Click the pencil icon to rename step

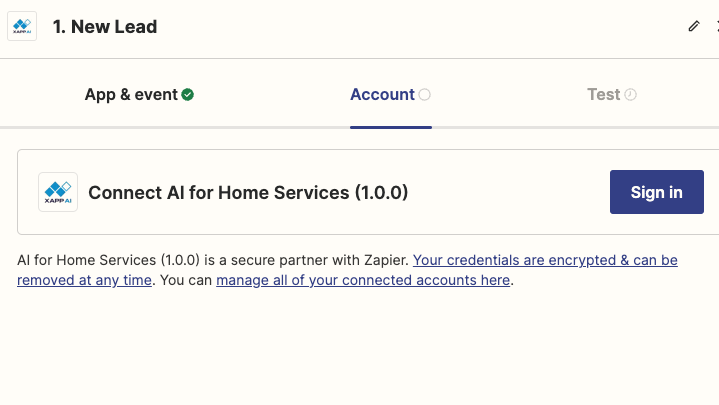coord(694,26)
